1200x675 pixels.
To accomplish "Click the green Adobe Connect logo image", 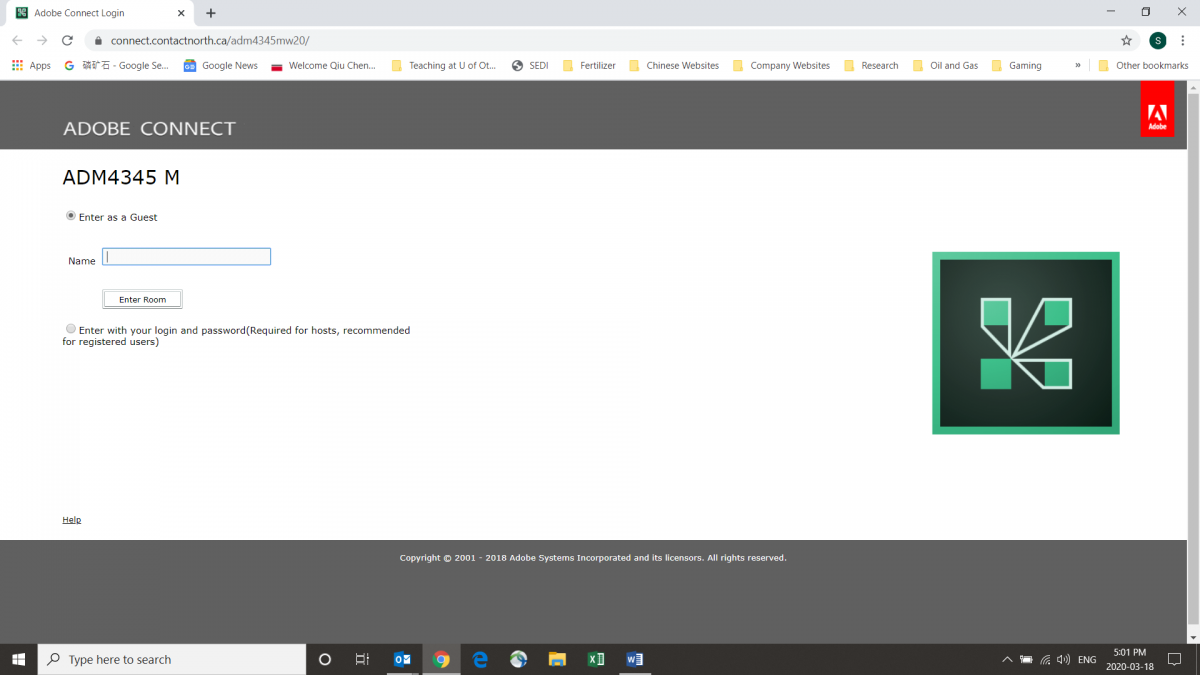I will (x=1026, y=343).
